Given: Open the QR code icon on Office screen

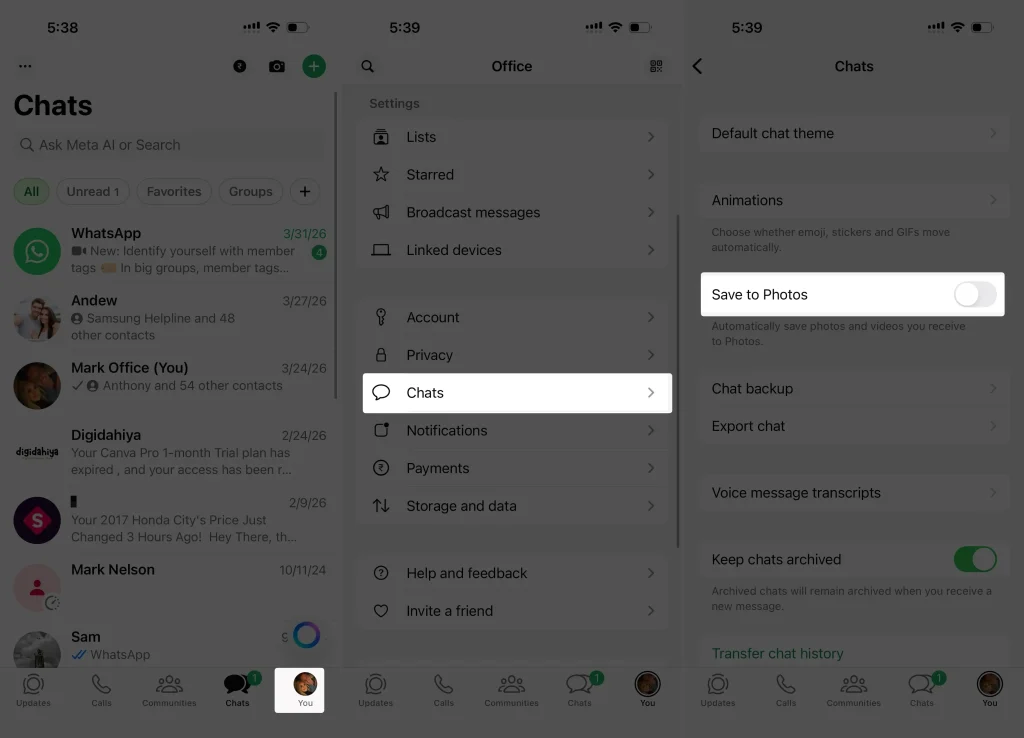Looking at the screenshot, I should [x=656, y=66].
